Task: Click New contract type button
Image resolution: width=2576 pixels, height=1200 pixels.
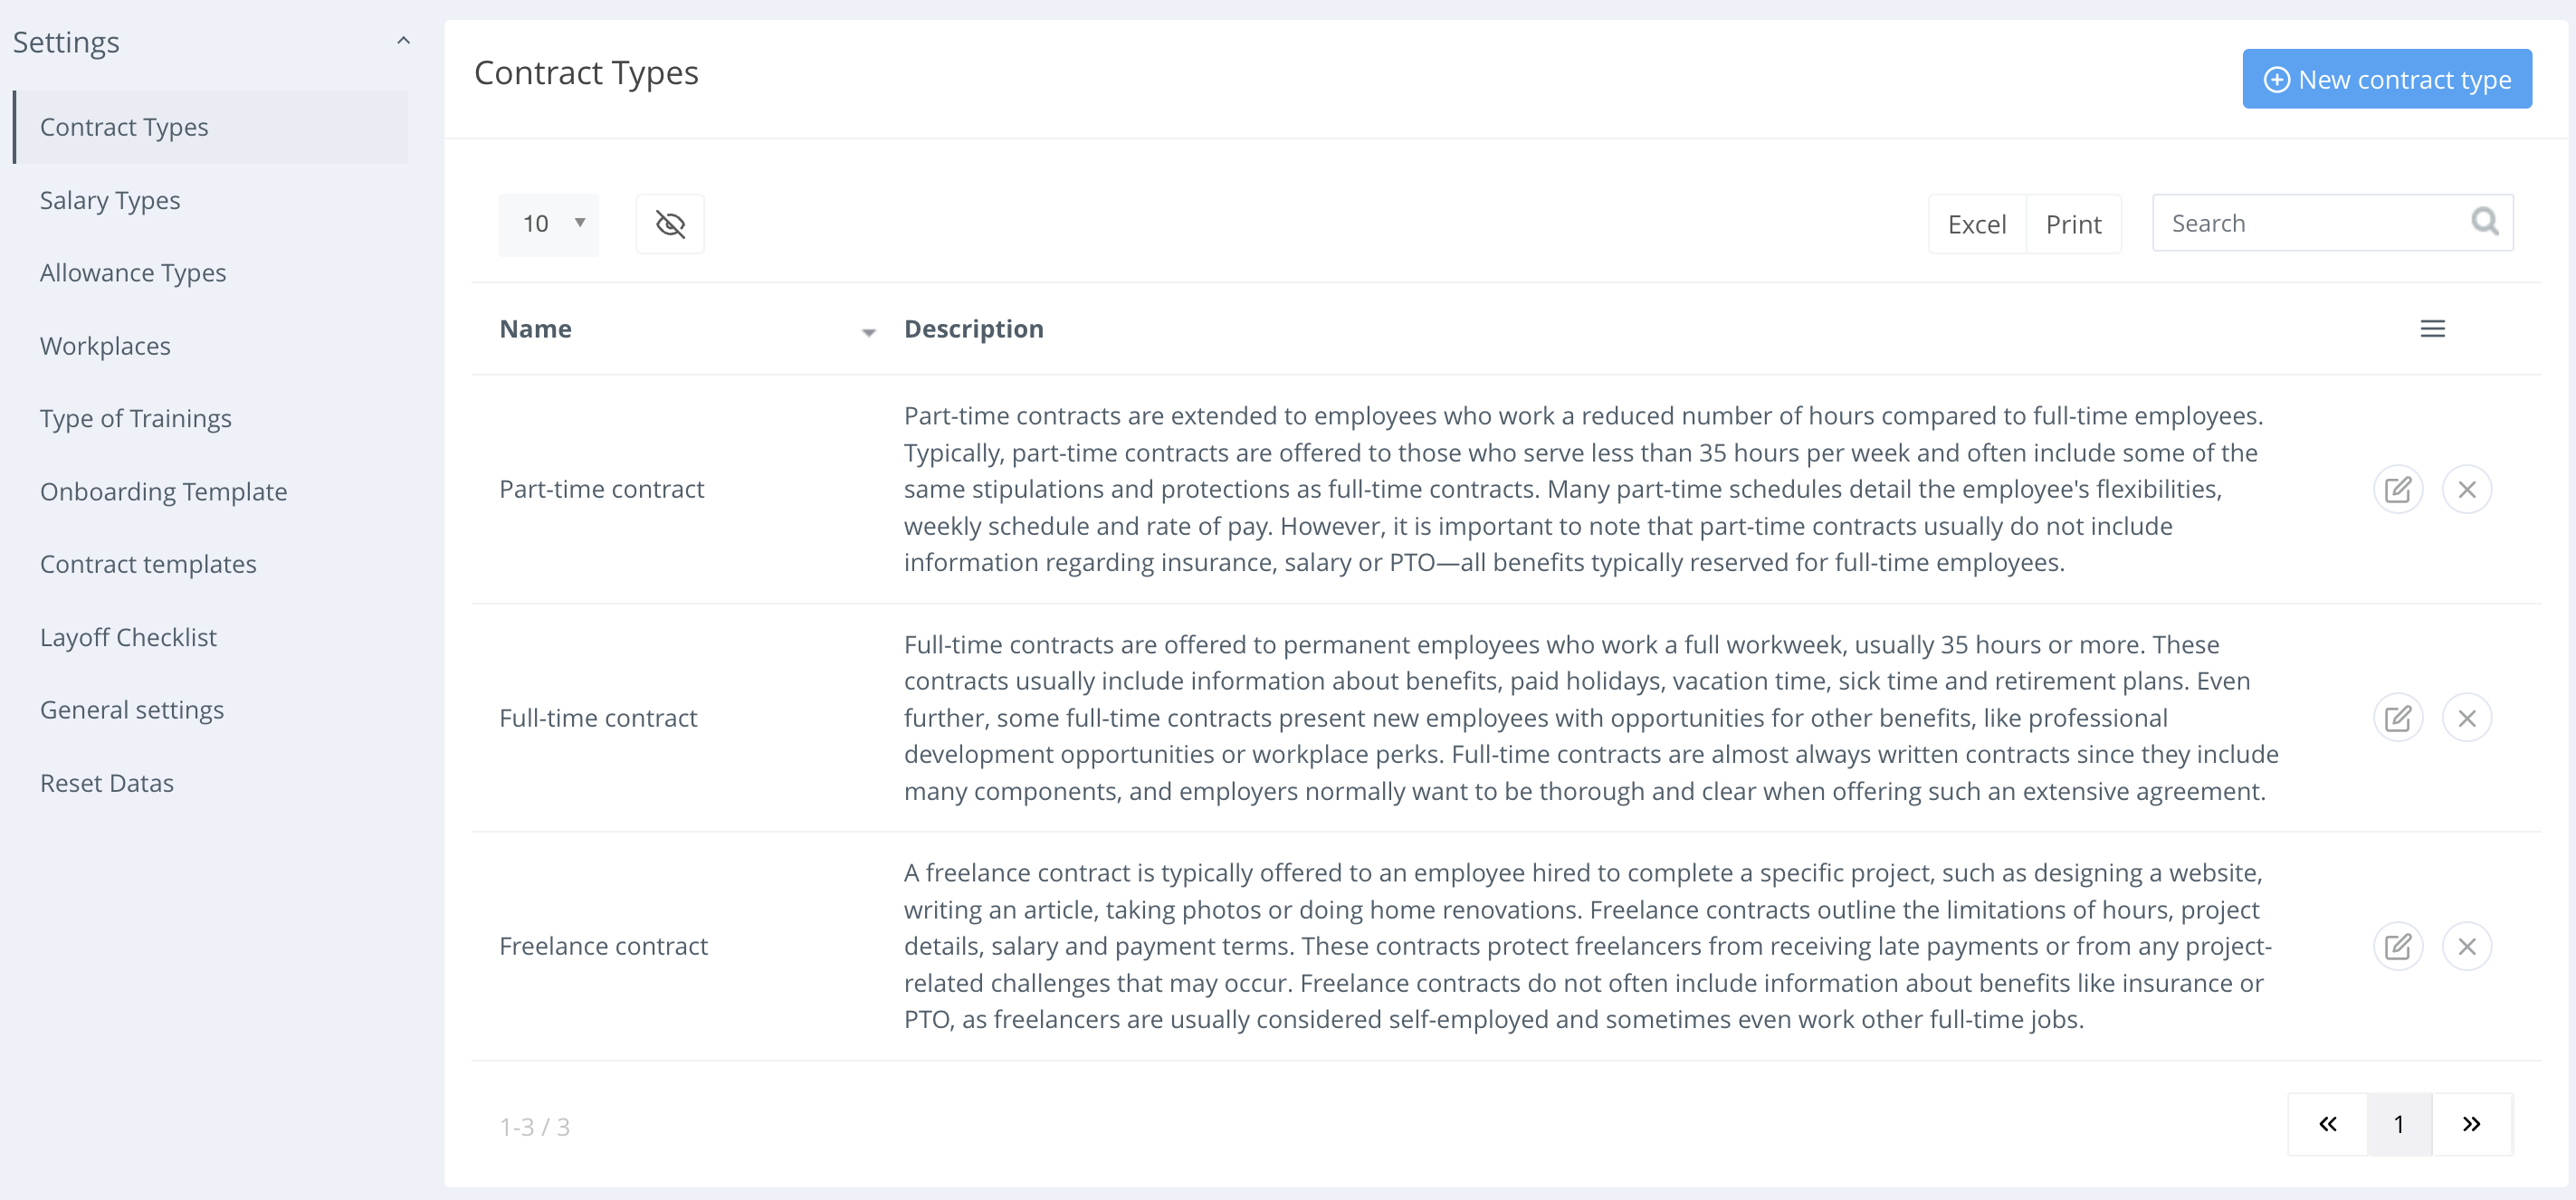Action: coord(2386,79)
